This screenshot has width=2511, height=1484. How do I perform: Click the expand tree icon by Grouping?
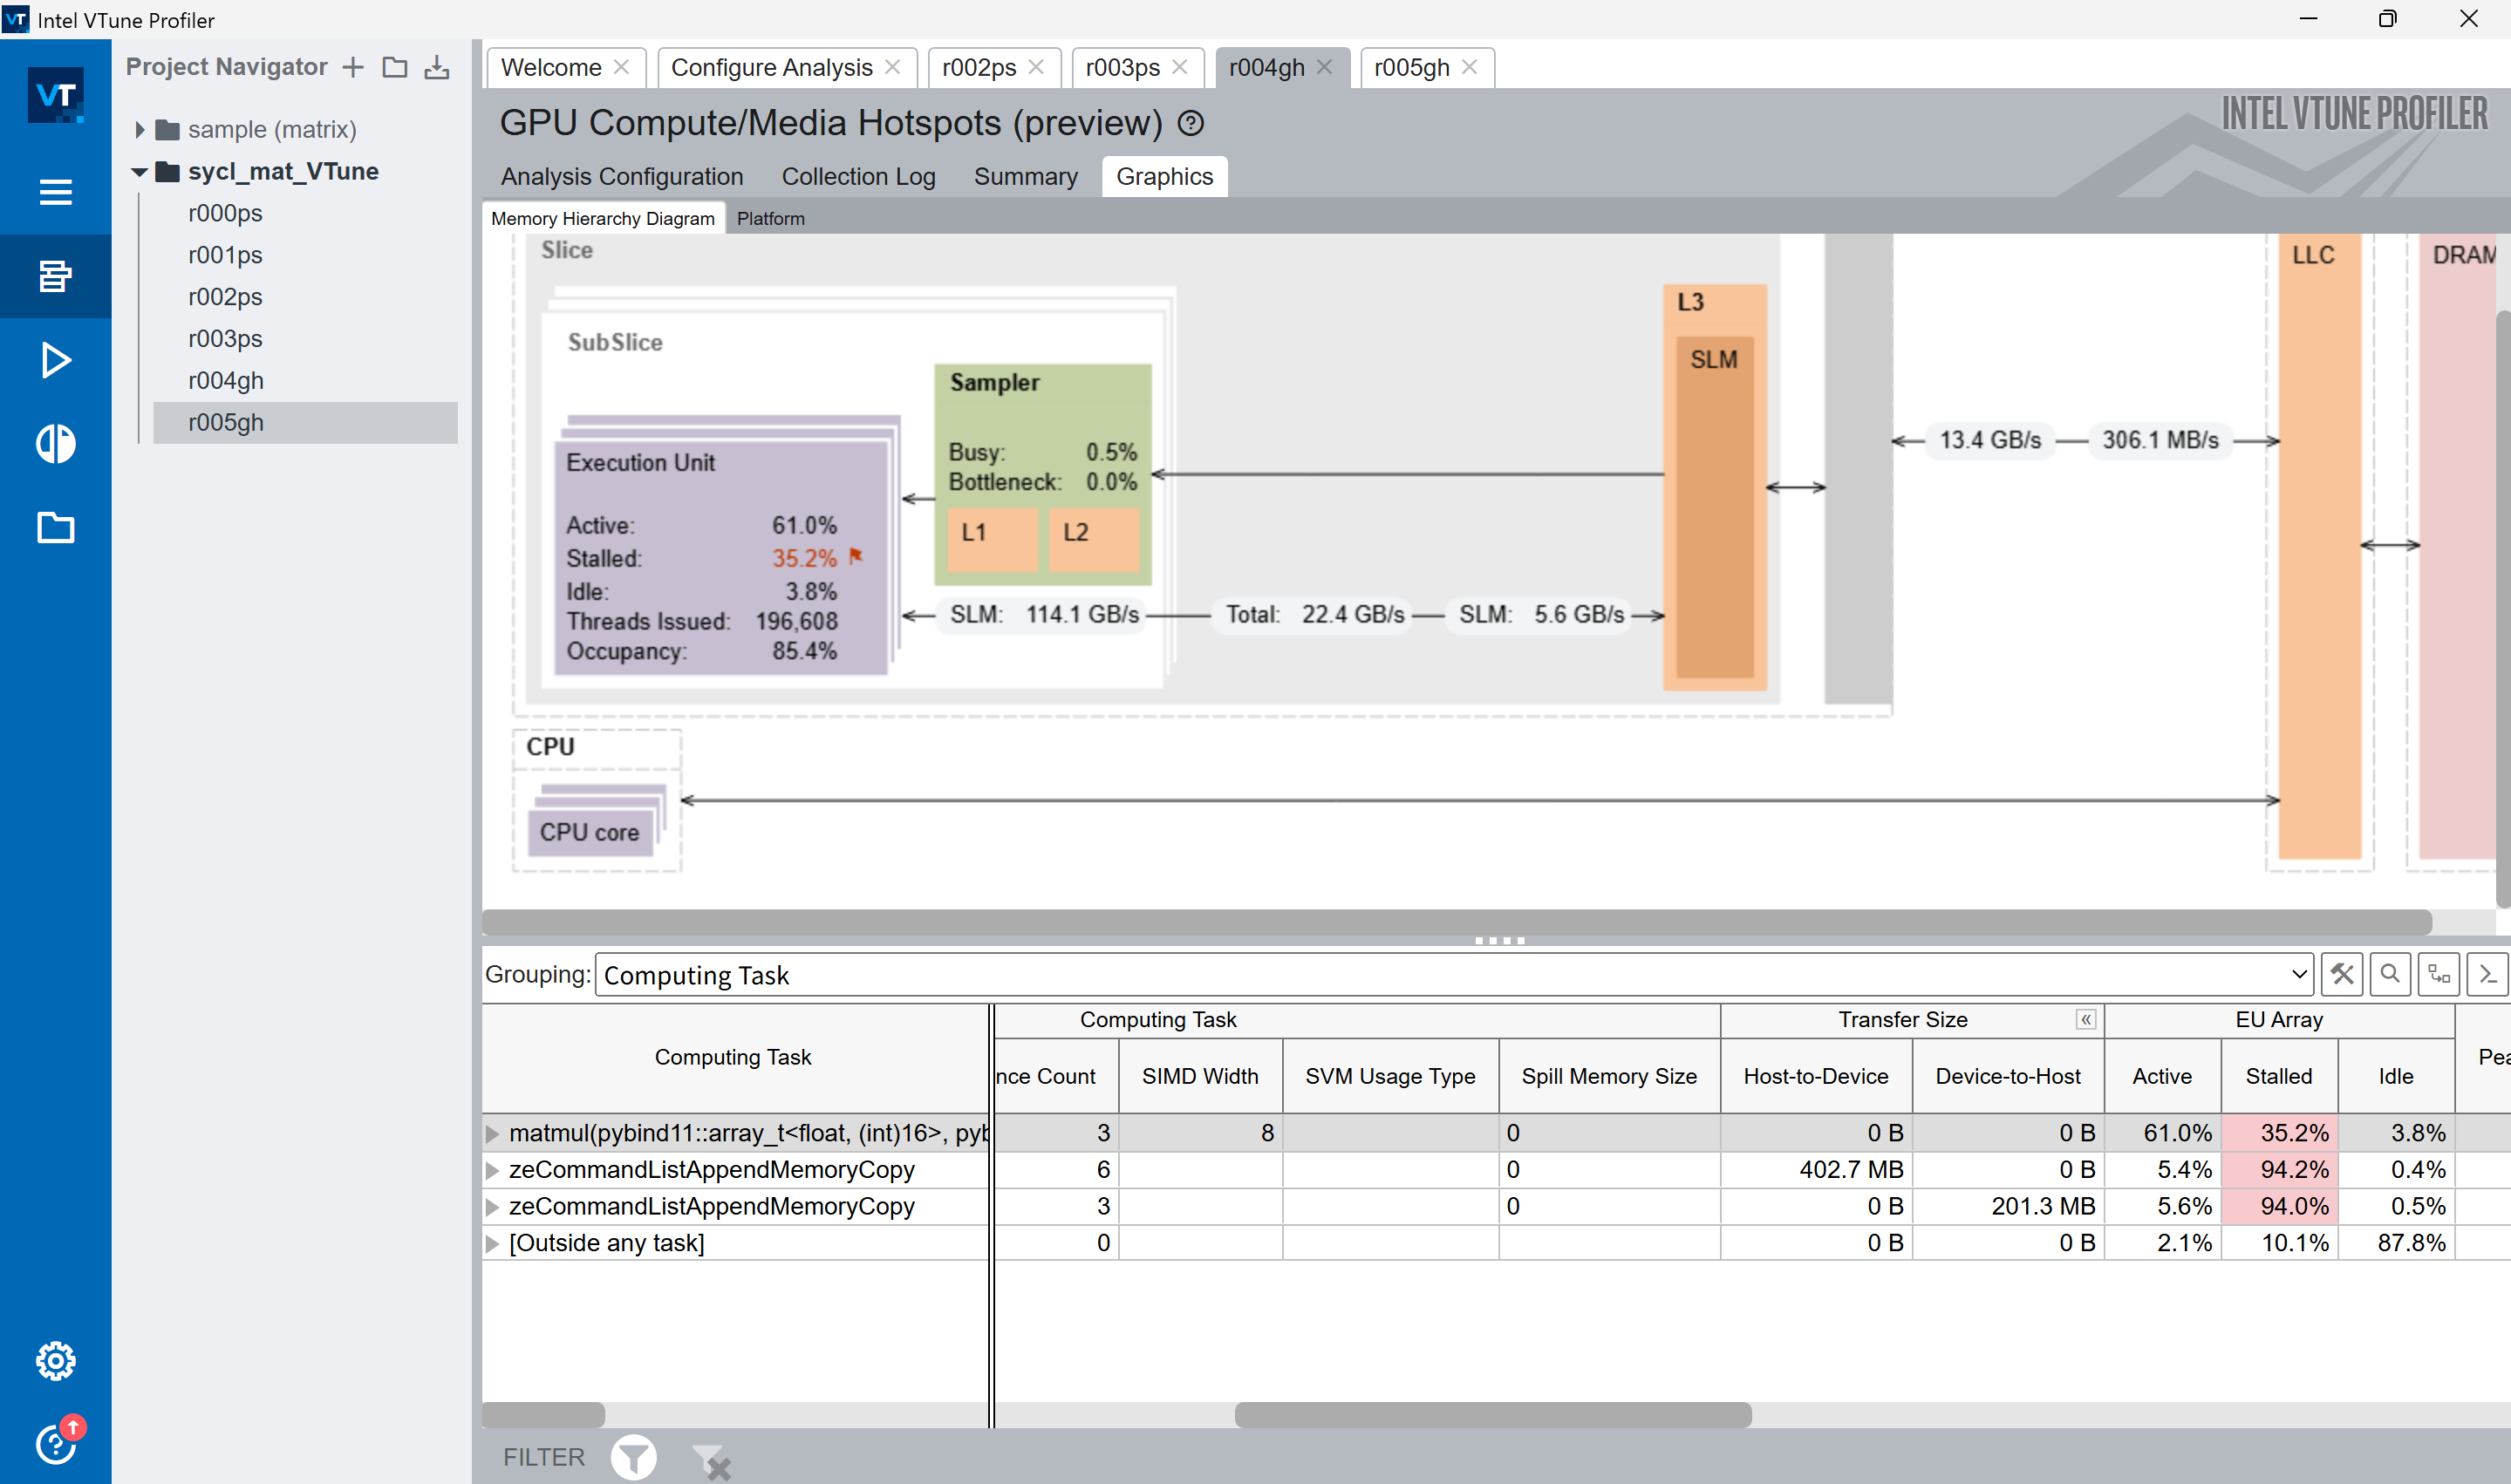coord(2439,974)
